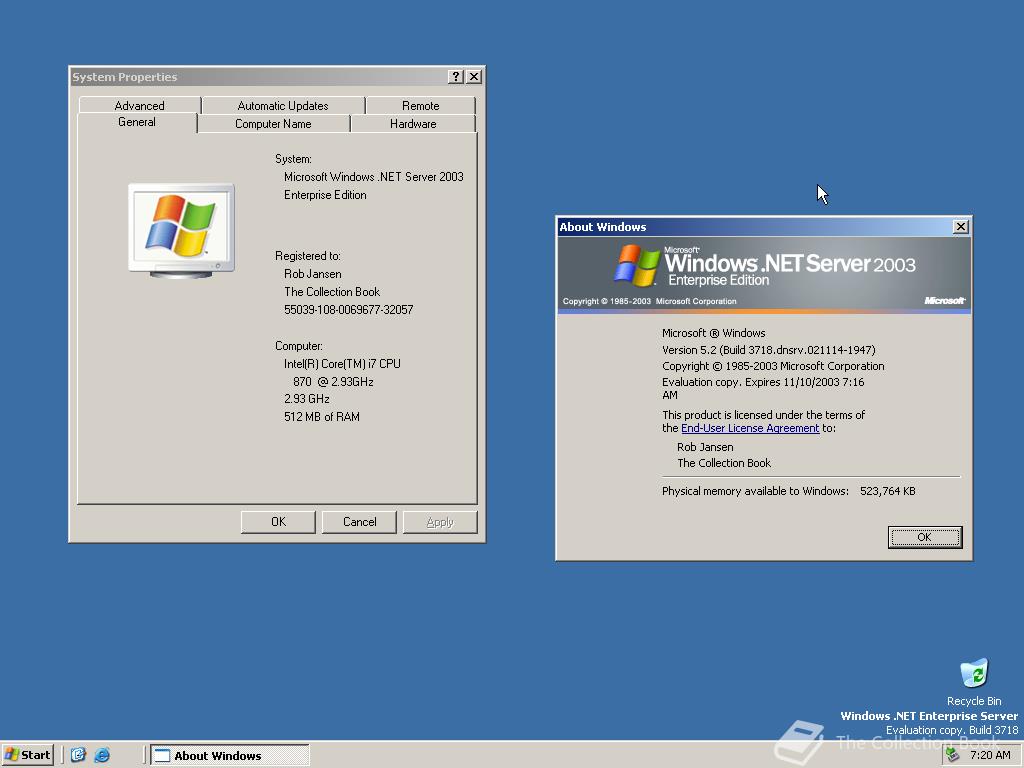Click 'Version 5.2 (Build 3718...' line
The height and width of the screenshot is (768, 1024).
pos(769,350)
